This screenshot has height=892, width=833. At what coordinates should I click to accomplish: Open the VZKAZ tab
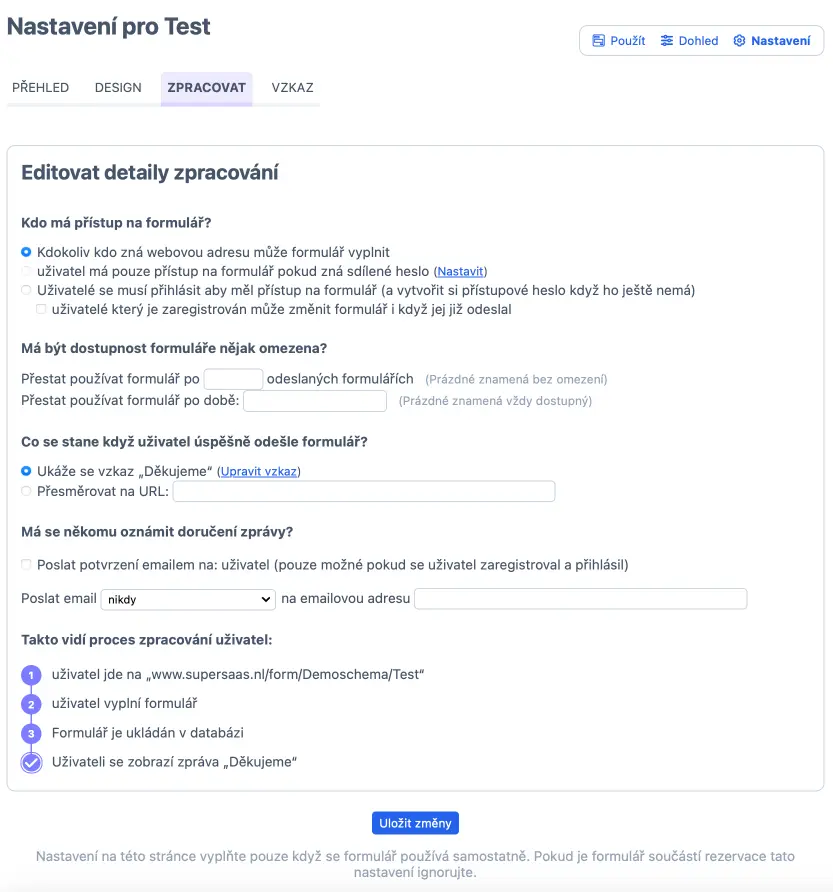[292, 88]
